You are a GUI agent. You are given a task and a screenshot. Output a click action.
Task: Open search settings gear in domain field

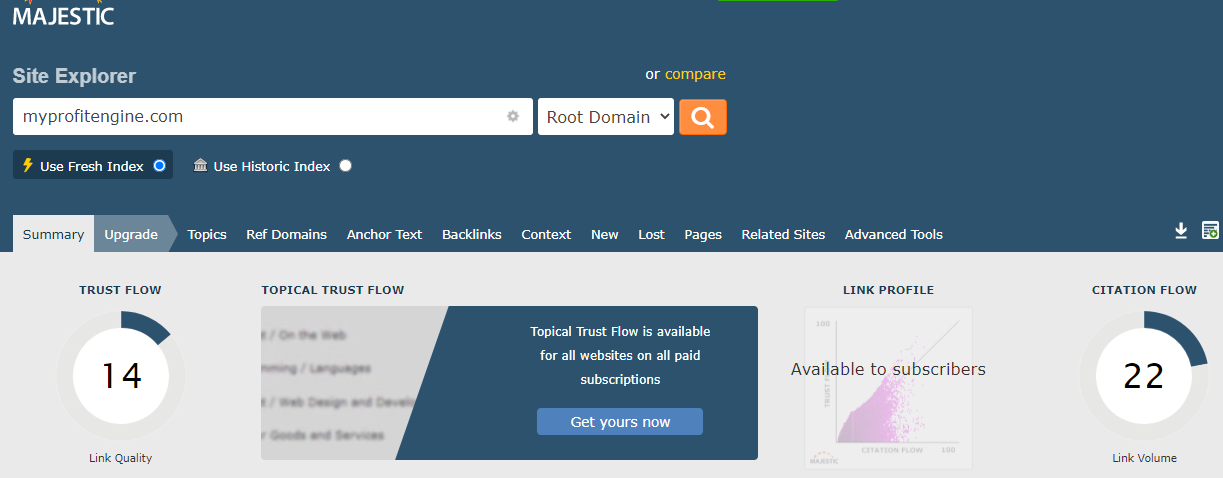513,116
